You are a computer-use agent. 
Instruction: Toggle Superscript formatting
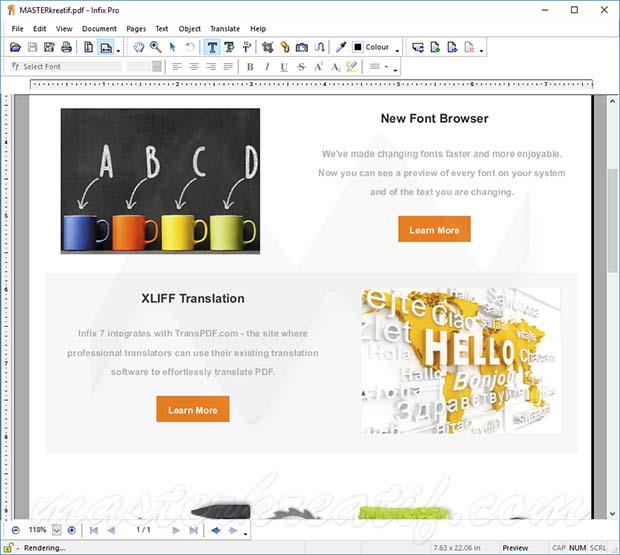318,67
